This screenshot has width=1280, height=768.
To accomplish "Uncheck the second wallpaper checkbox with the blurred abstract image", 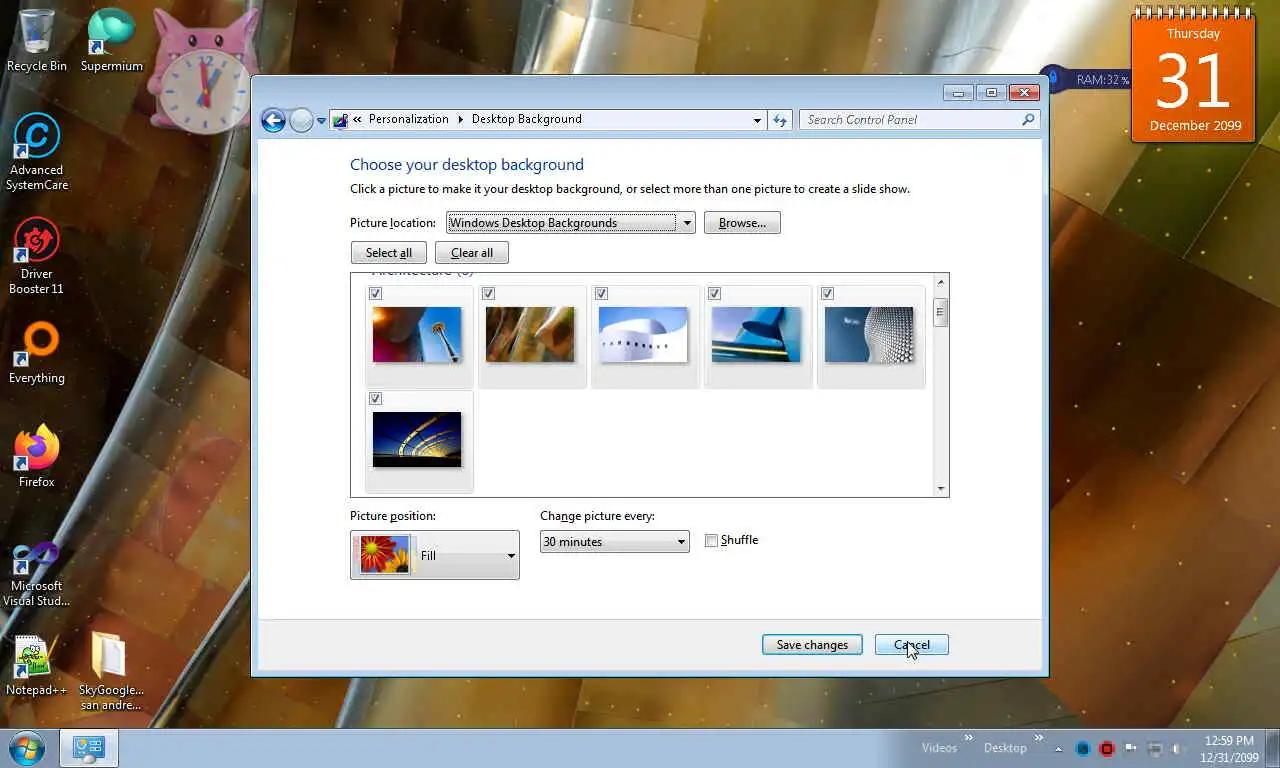I will 489,293.
